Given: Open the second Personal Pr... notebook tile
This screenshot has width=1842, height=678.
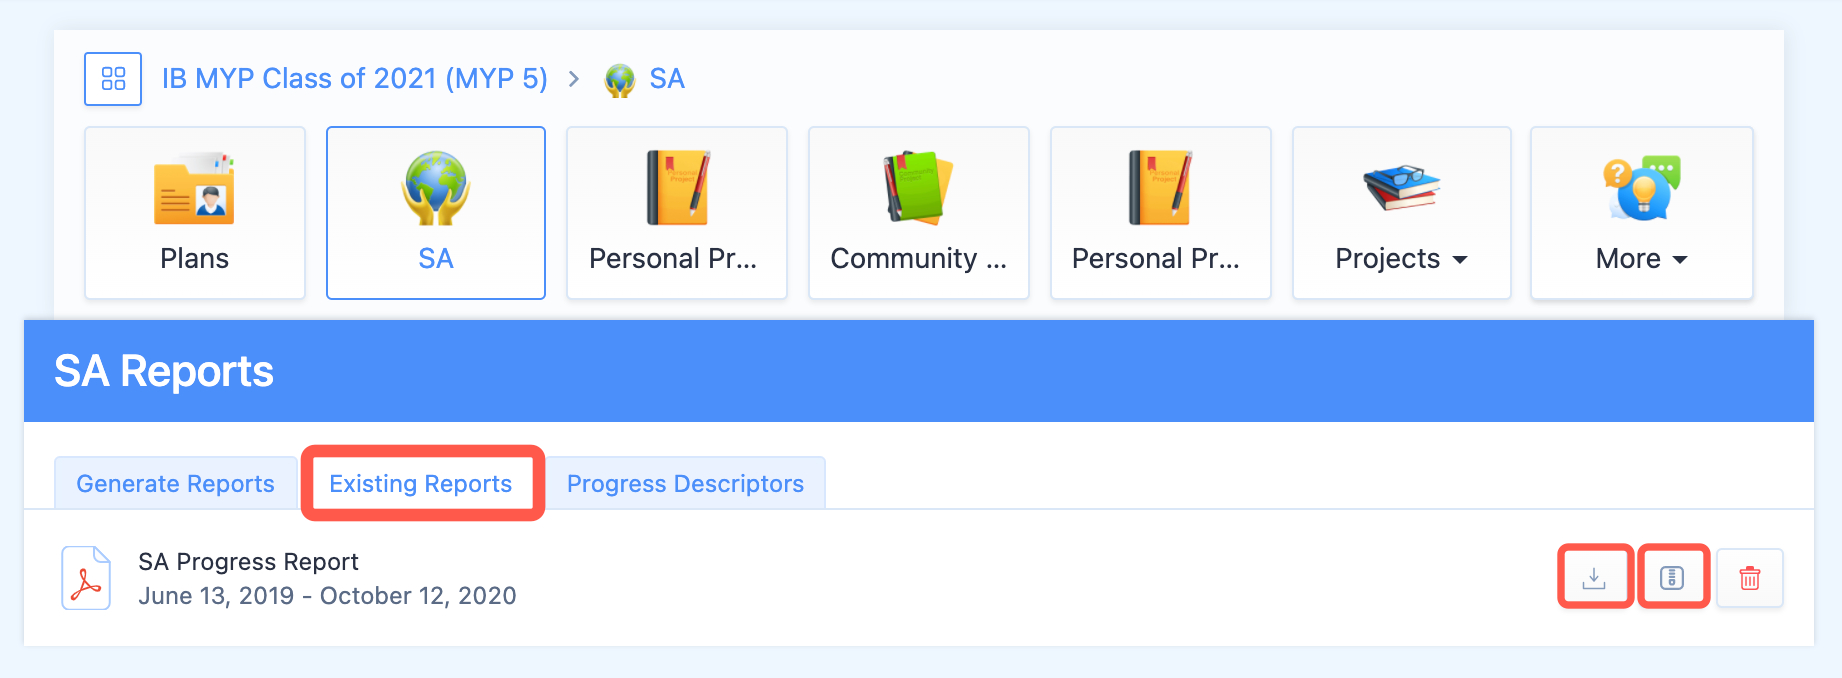Looking at the screenshot, I should [x=1161, y=213].
